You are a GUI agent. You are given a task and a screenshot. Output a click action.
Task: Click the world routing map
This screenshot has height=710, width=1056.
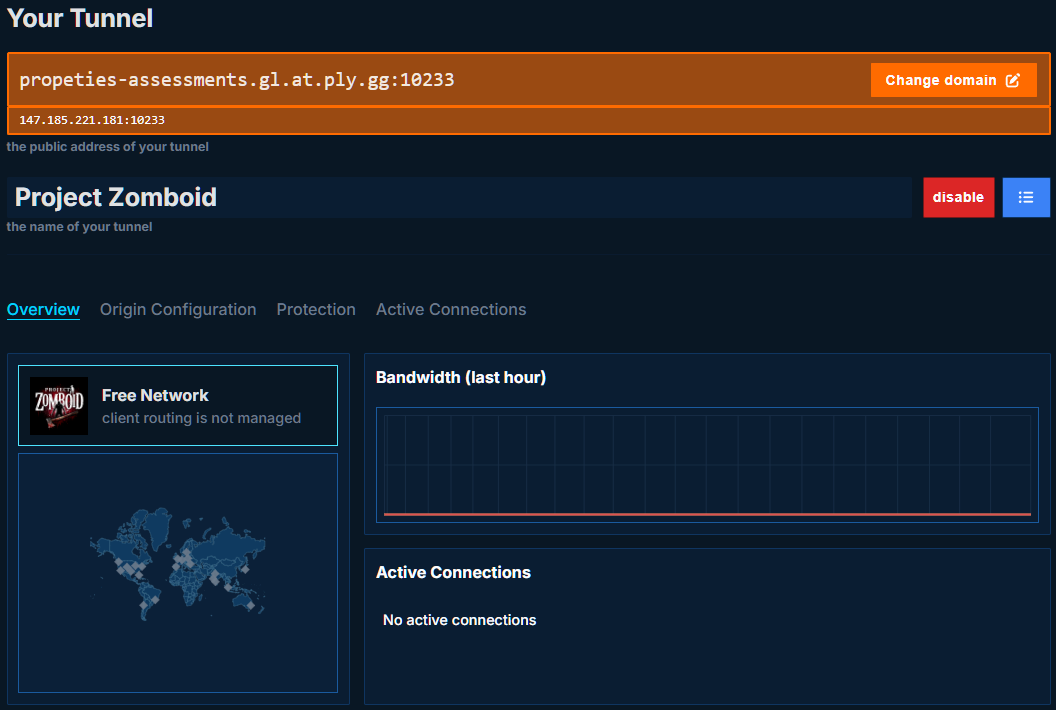tap(178, 573)
